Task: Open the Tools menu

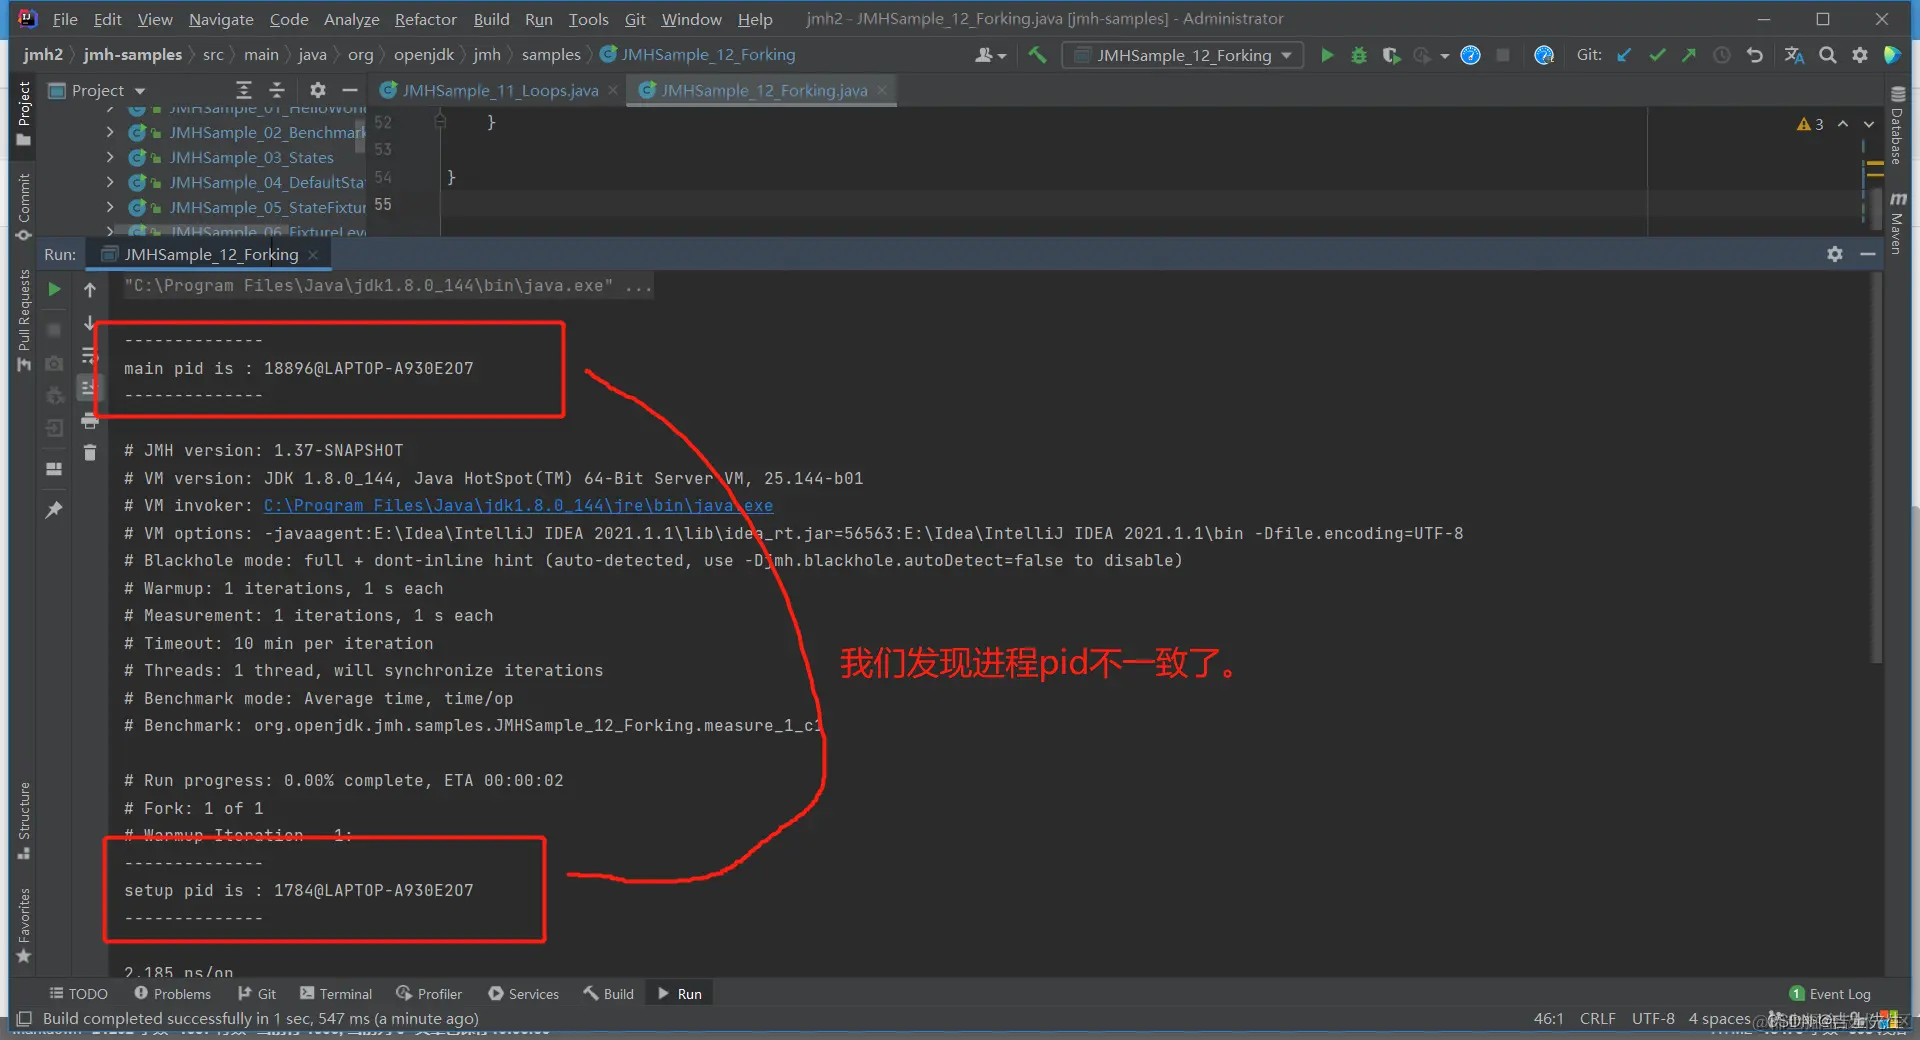Action: 588,19
